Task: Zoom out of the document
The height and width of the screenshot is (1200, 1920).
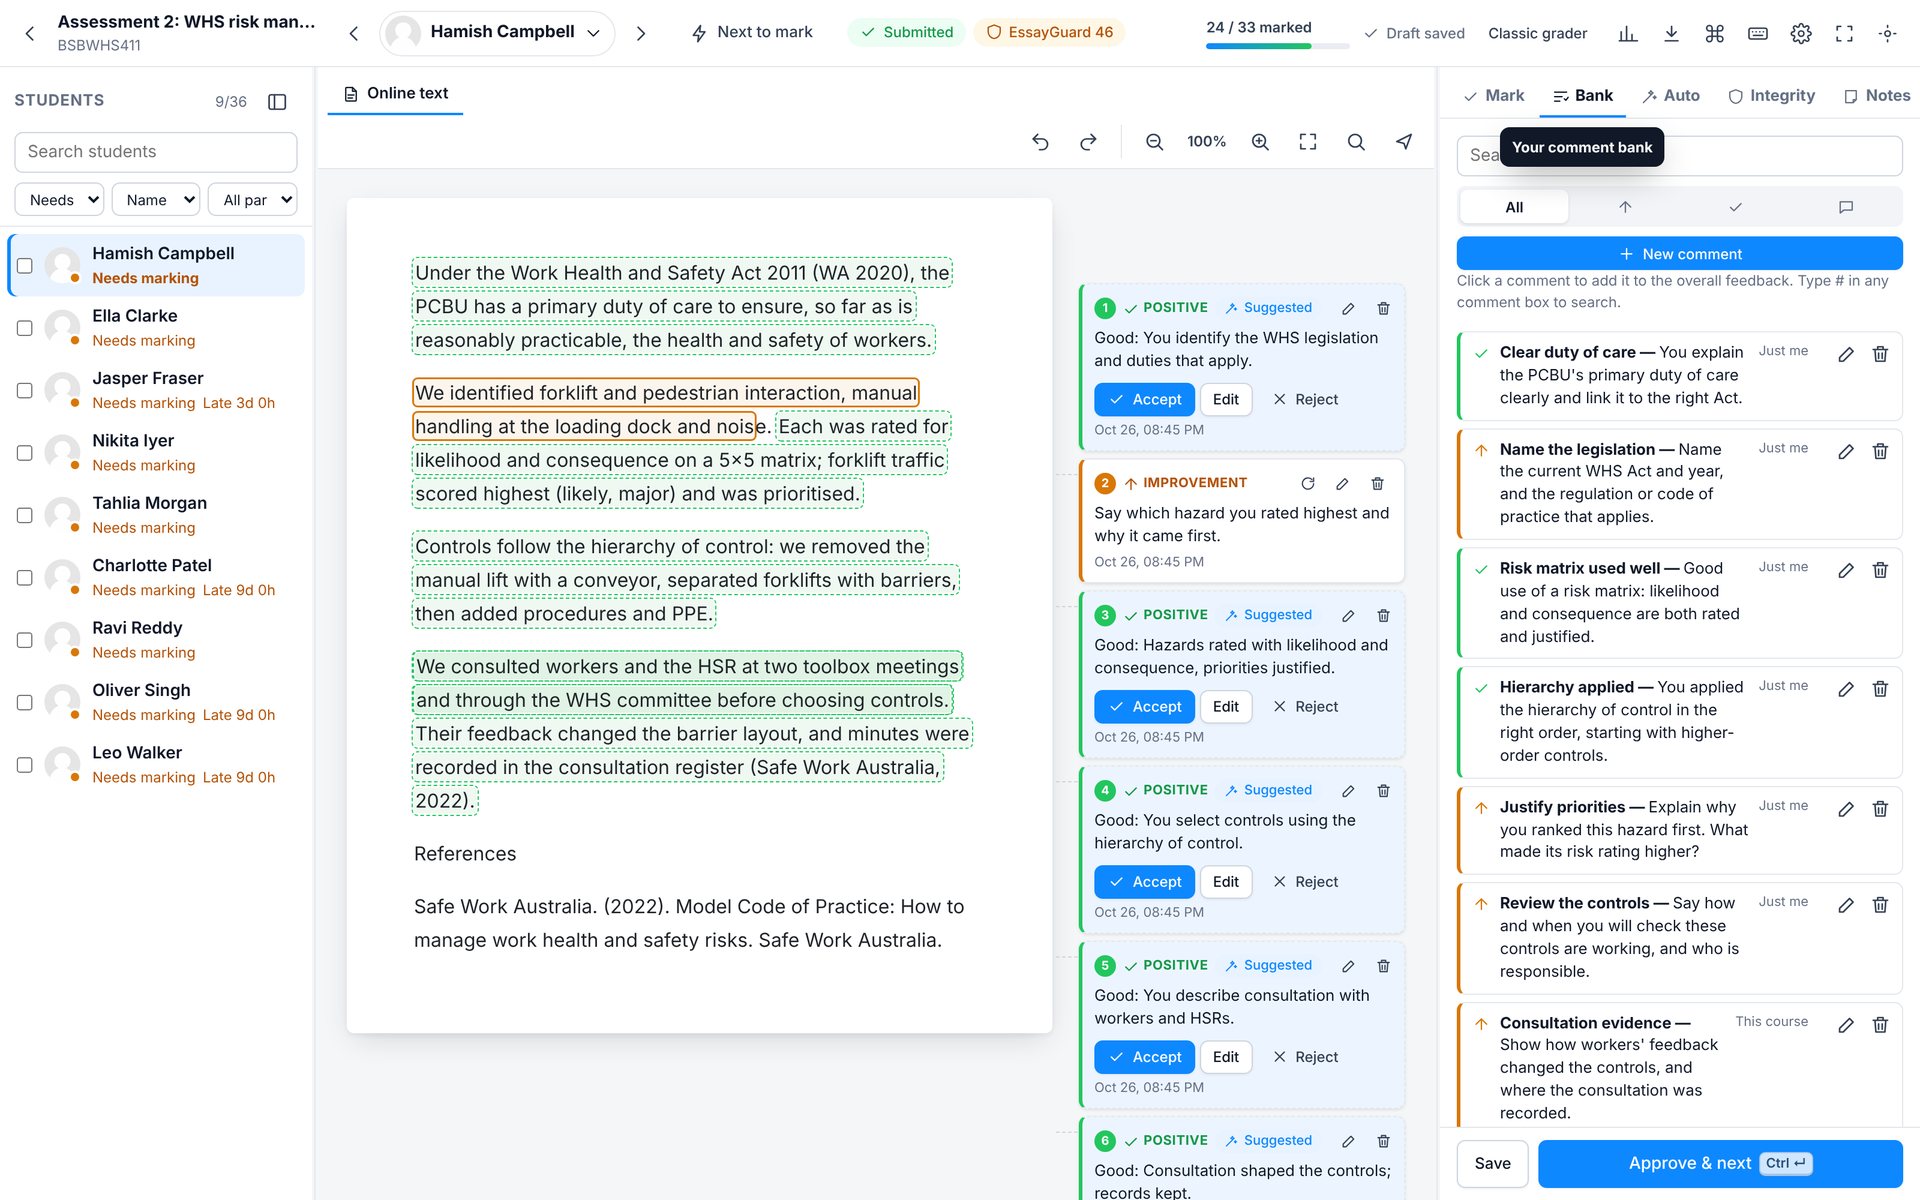Action: [x=1154, y=142]
